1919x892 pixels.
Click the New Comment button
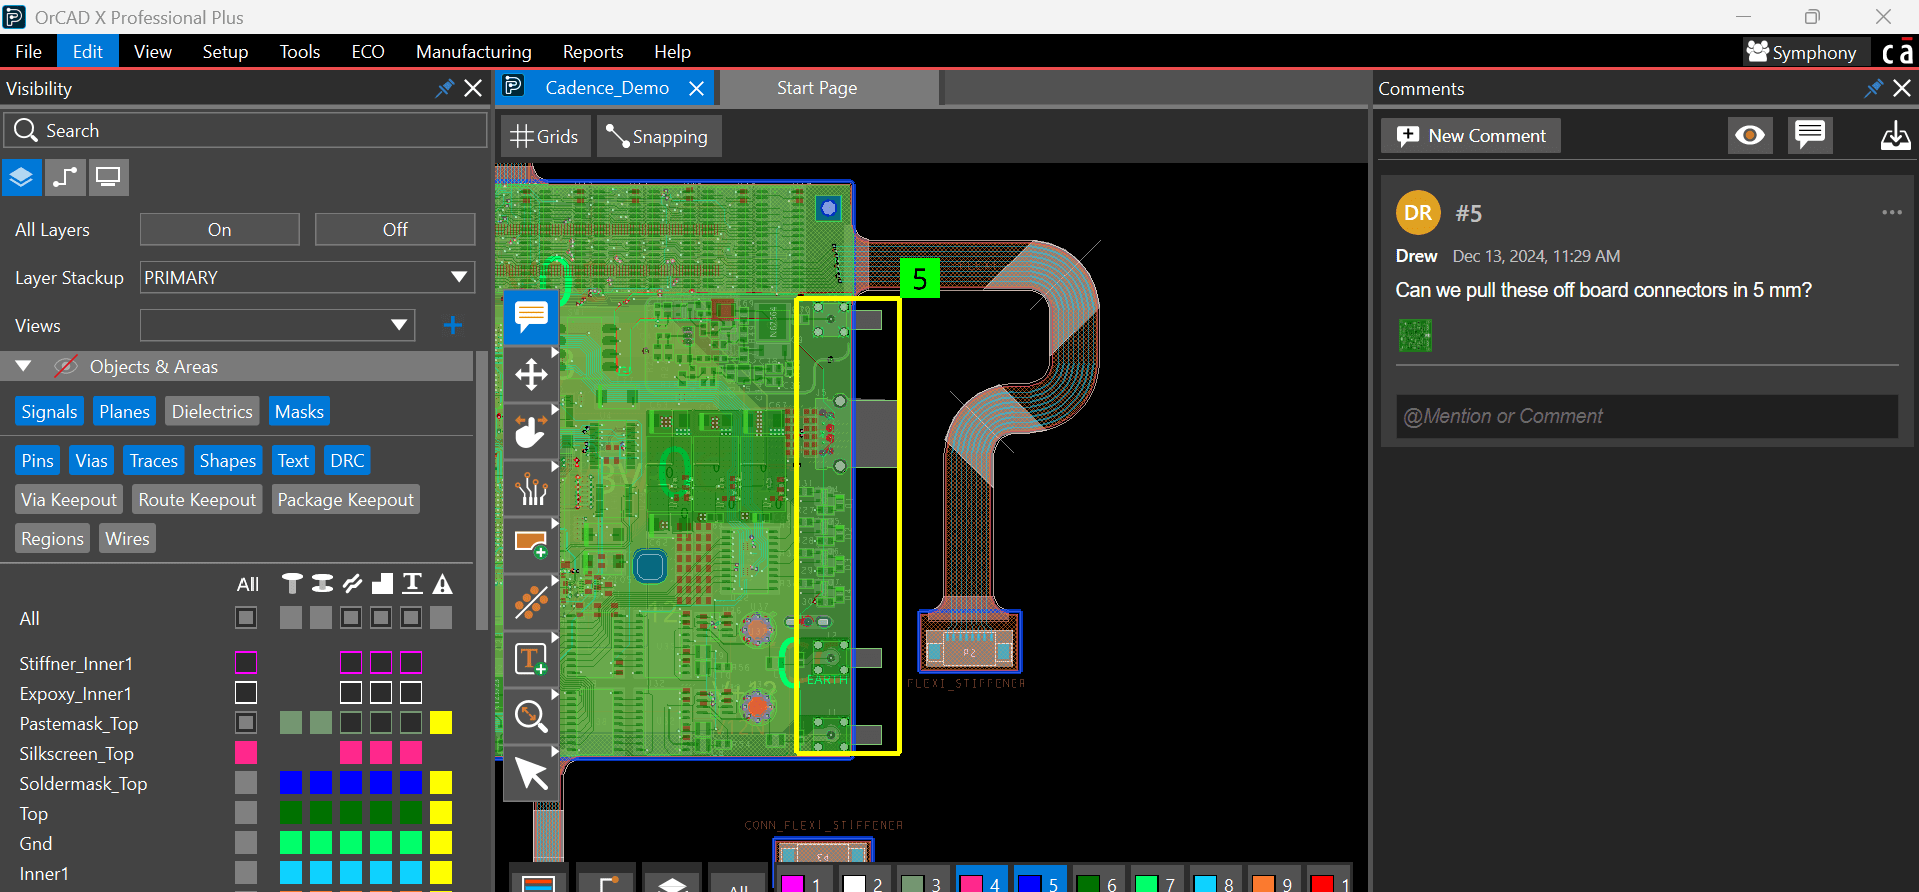click(x=1471, y=135)
